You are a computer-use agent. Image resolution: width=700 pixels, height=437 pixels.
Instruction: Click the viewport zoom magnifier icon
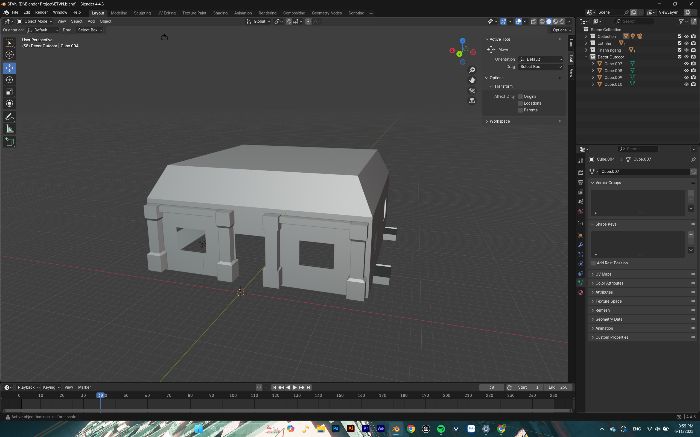pyautogui.click(x=472, y=71)
